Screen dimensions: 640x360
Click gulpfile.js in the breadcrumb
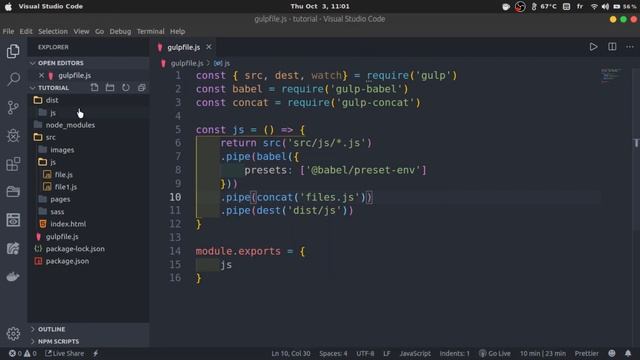(x=187, y=63)
